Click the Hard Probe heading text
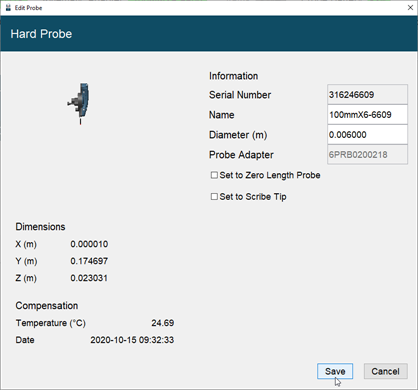This screenshot has height=390, width=418. point(41,34)
